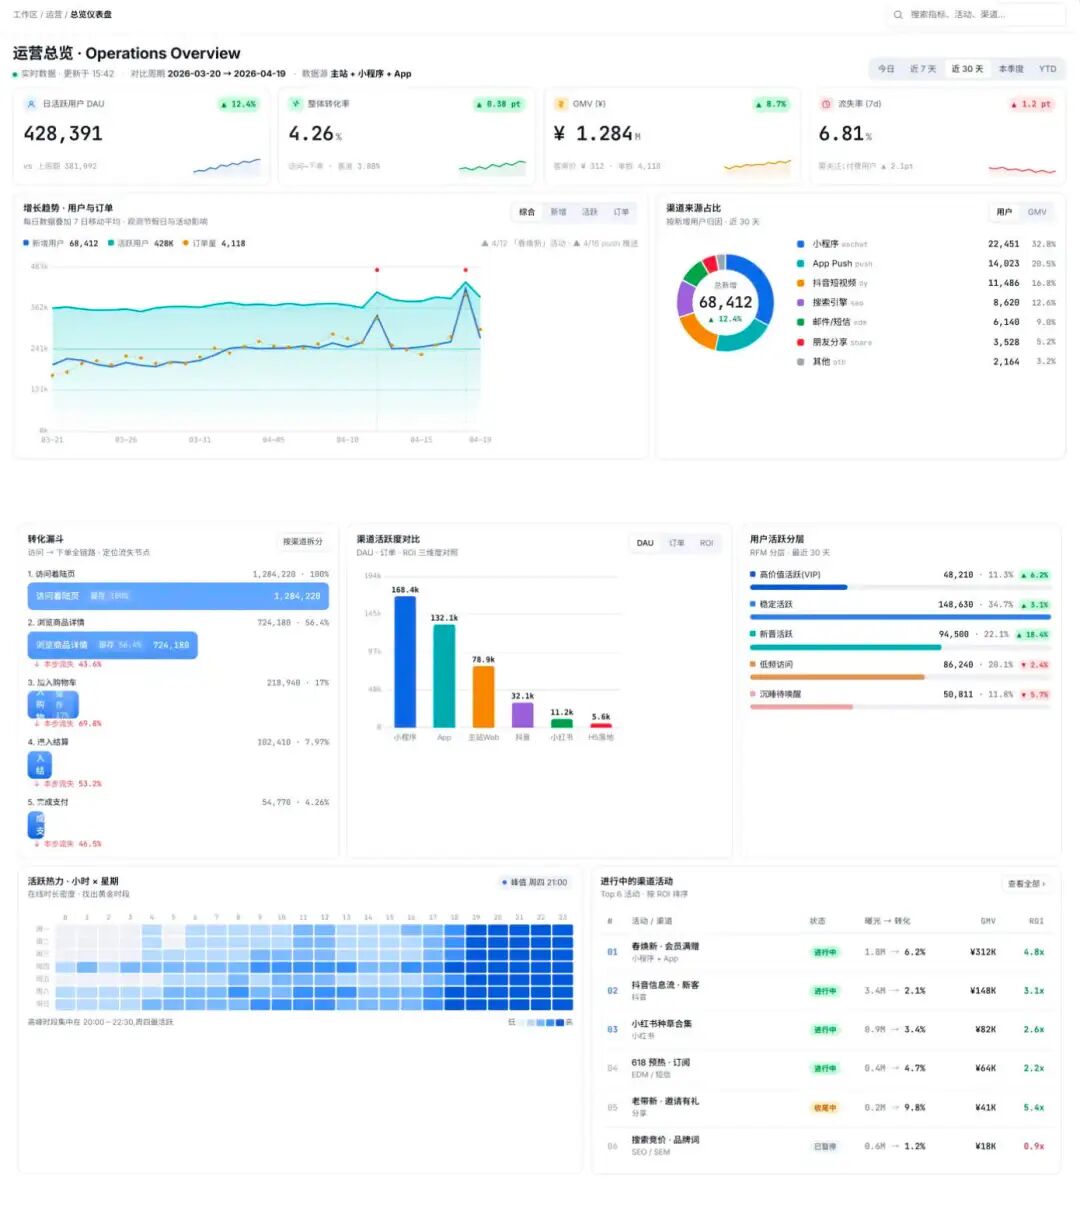
Task: Open the 春焕新 · 会员满赠 campaign row
Action: tap(828, 952)
